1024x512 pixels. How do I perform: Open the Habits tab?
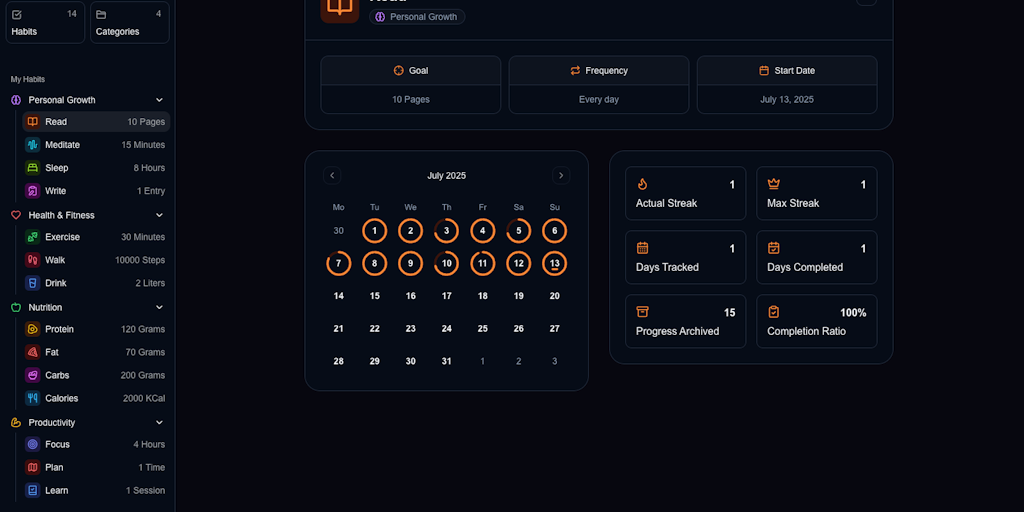pos(44,22)
